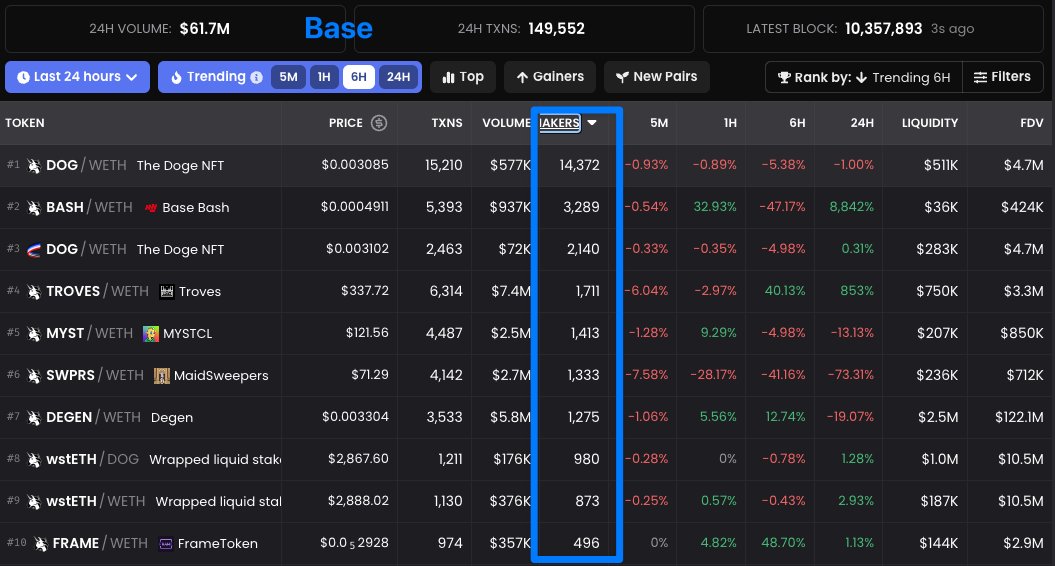
Task: Click the DEX icon in row #10 FRAME
Action: (40, 544)
